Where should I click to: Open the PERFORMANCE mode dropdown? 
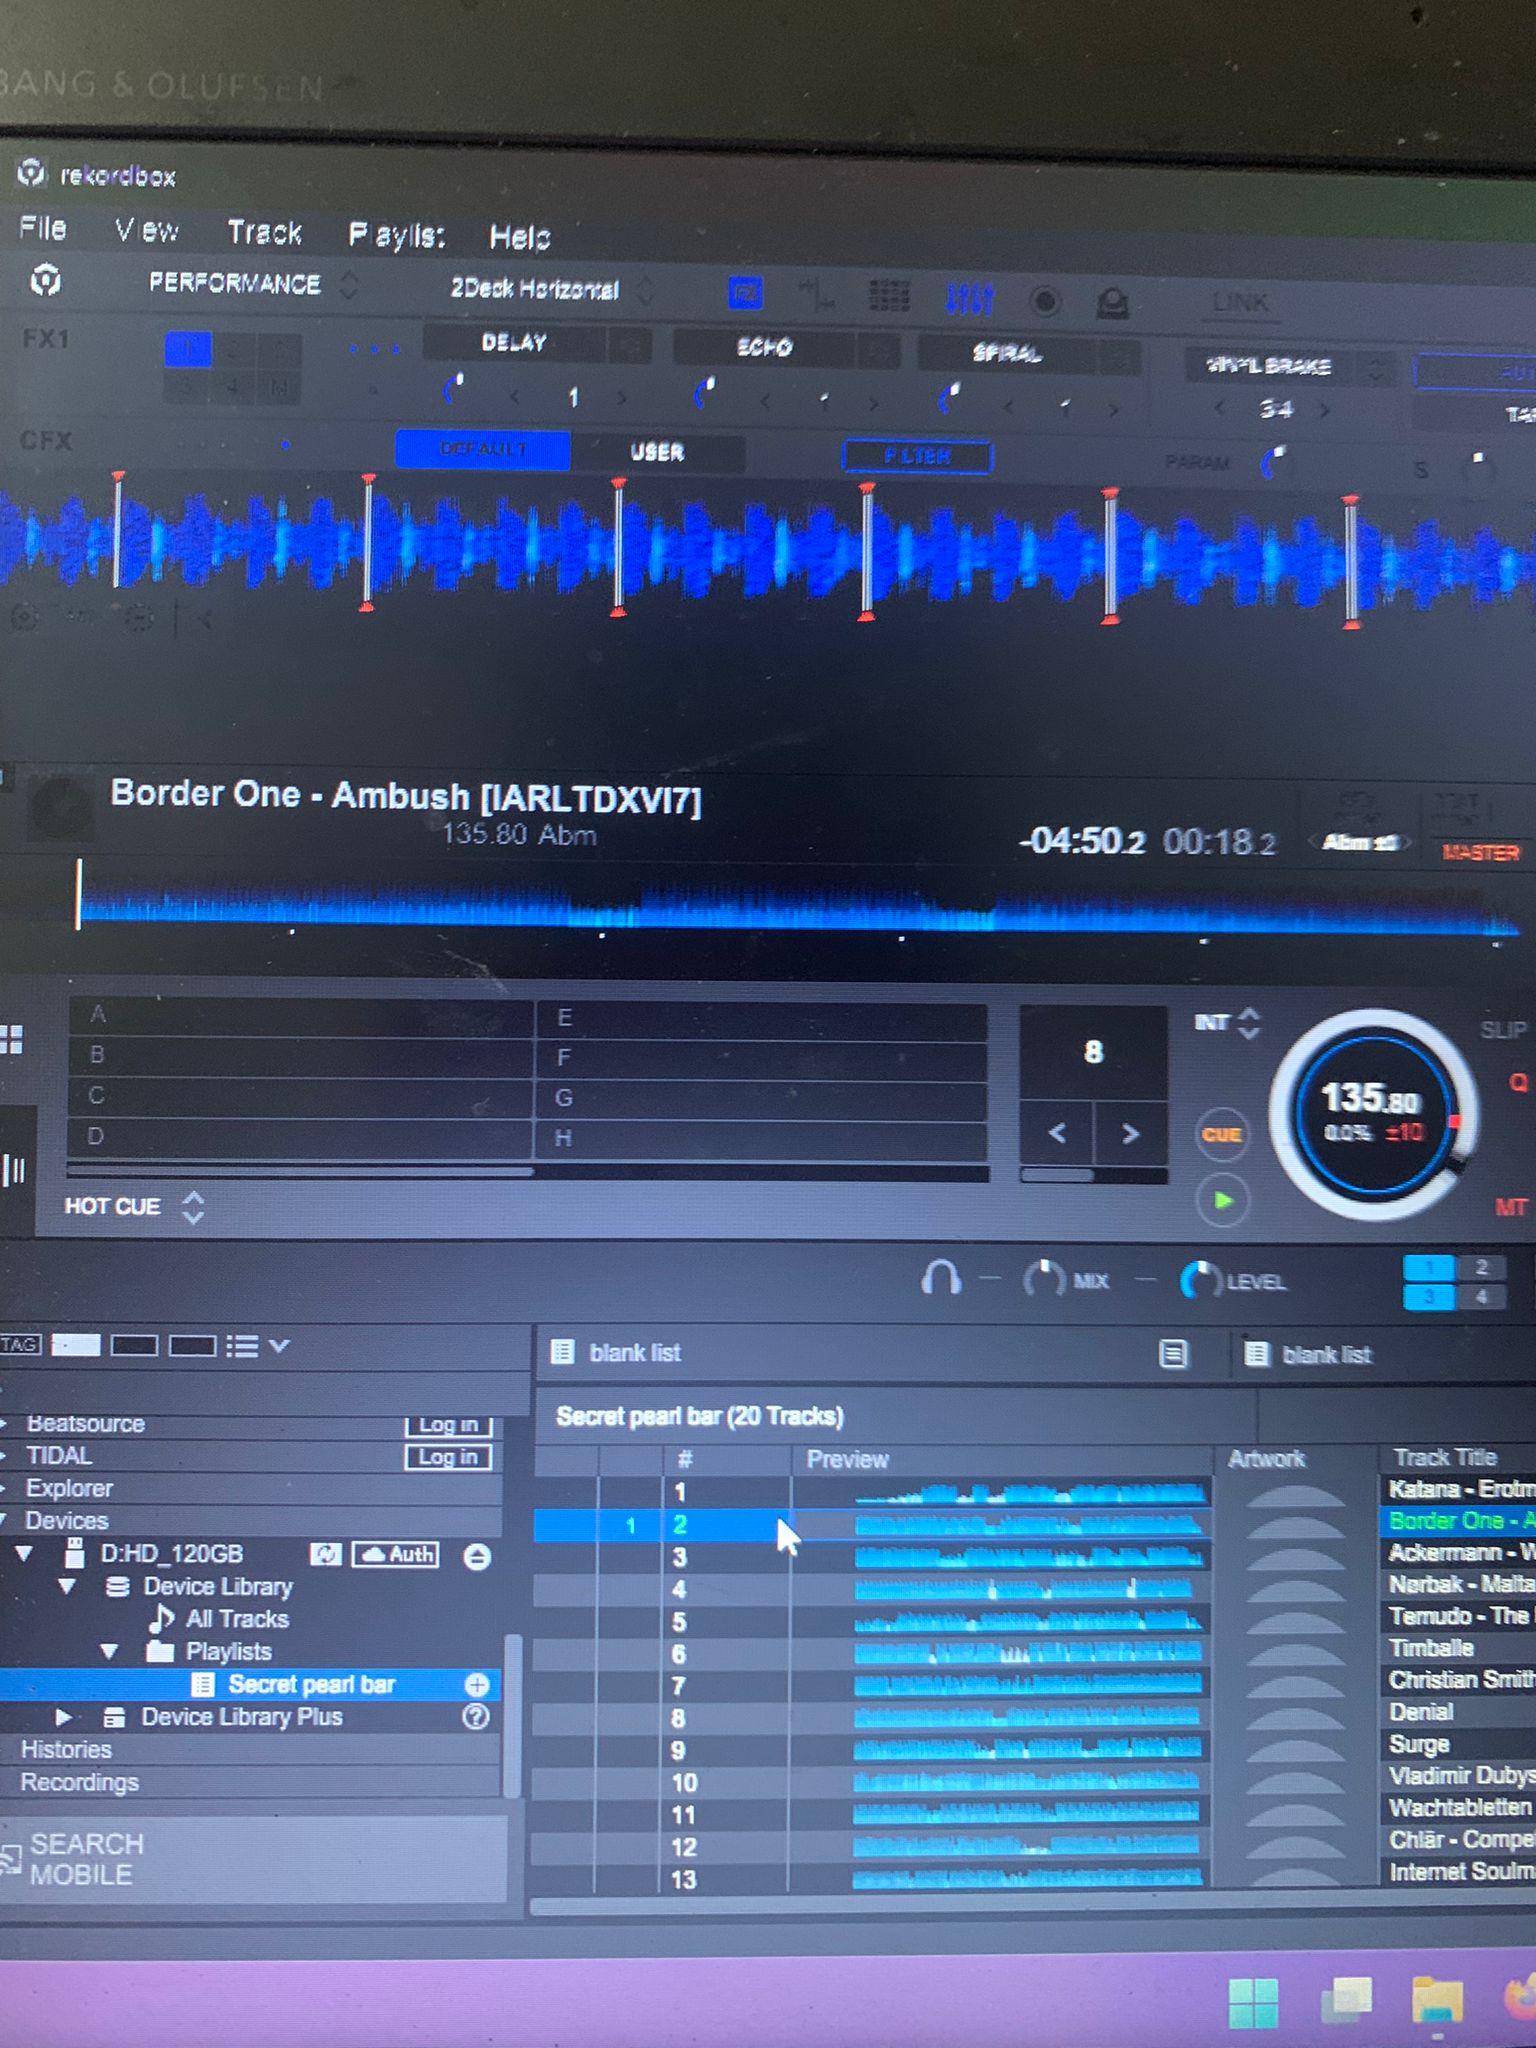(x=252, y=284)
